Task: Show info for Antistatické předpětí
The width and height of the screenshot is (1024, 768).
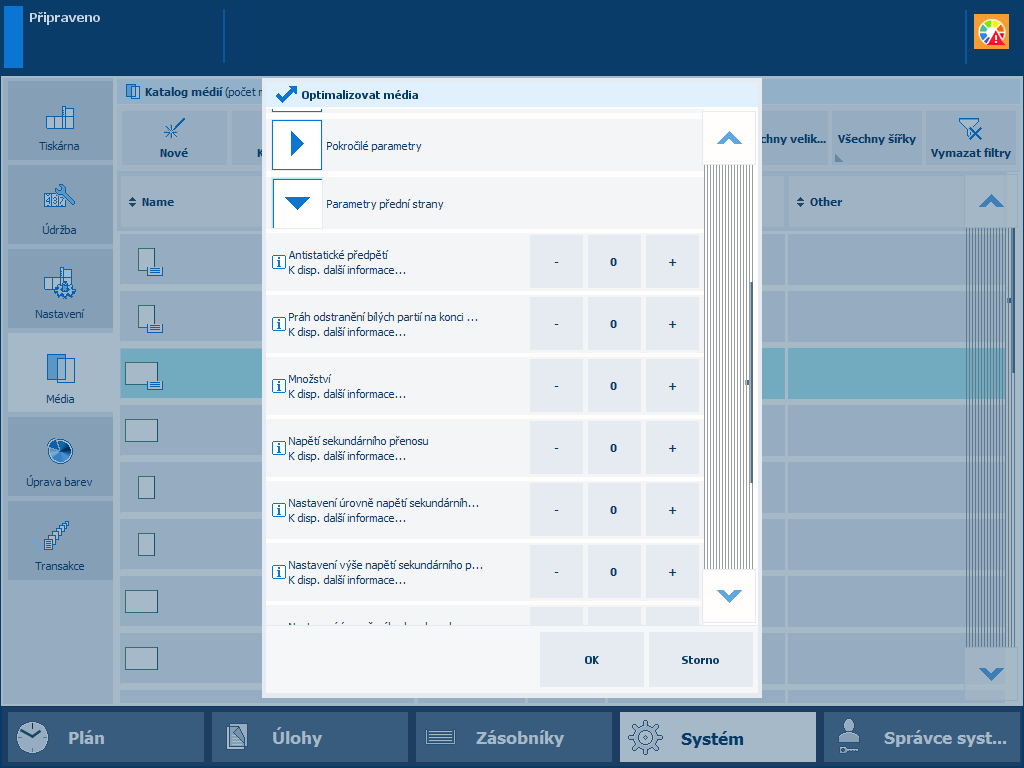Action: (x=278, y=262)
